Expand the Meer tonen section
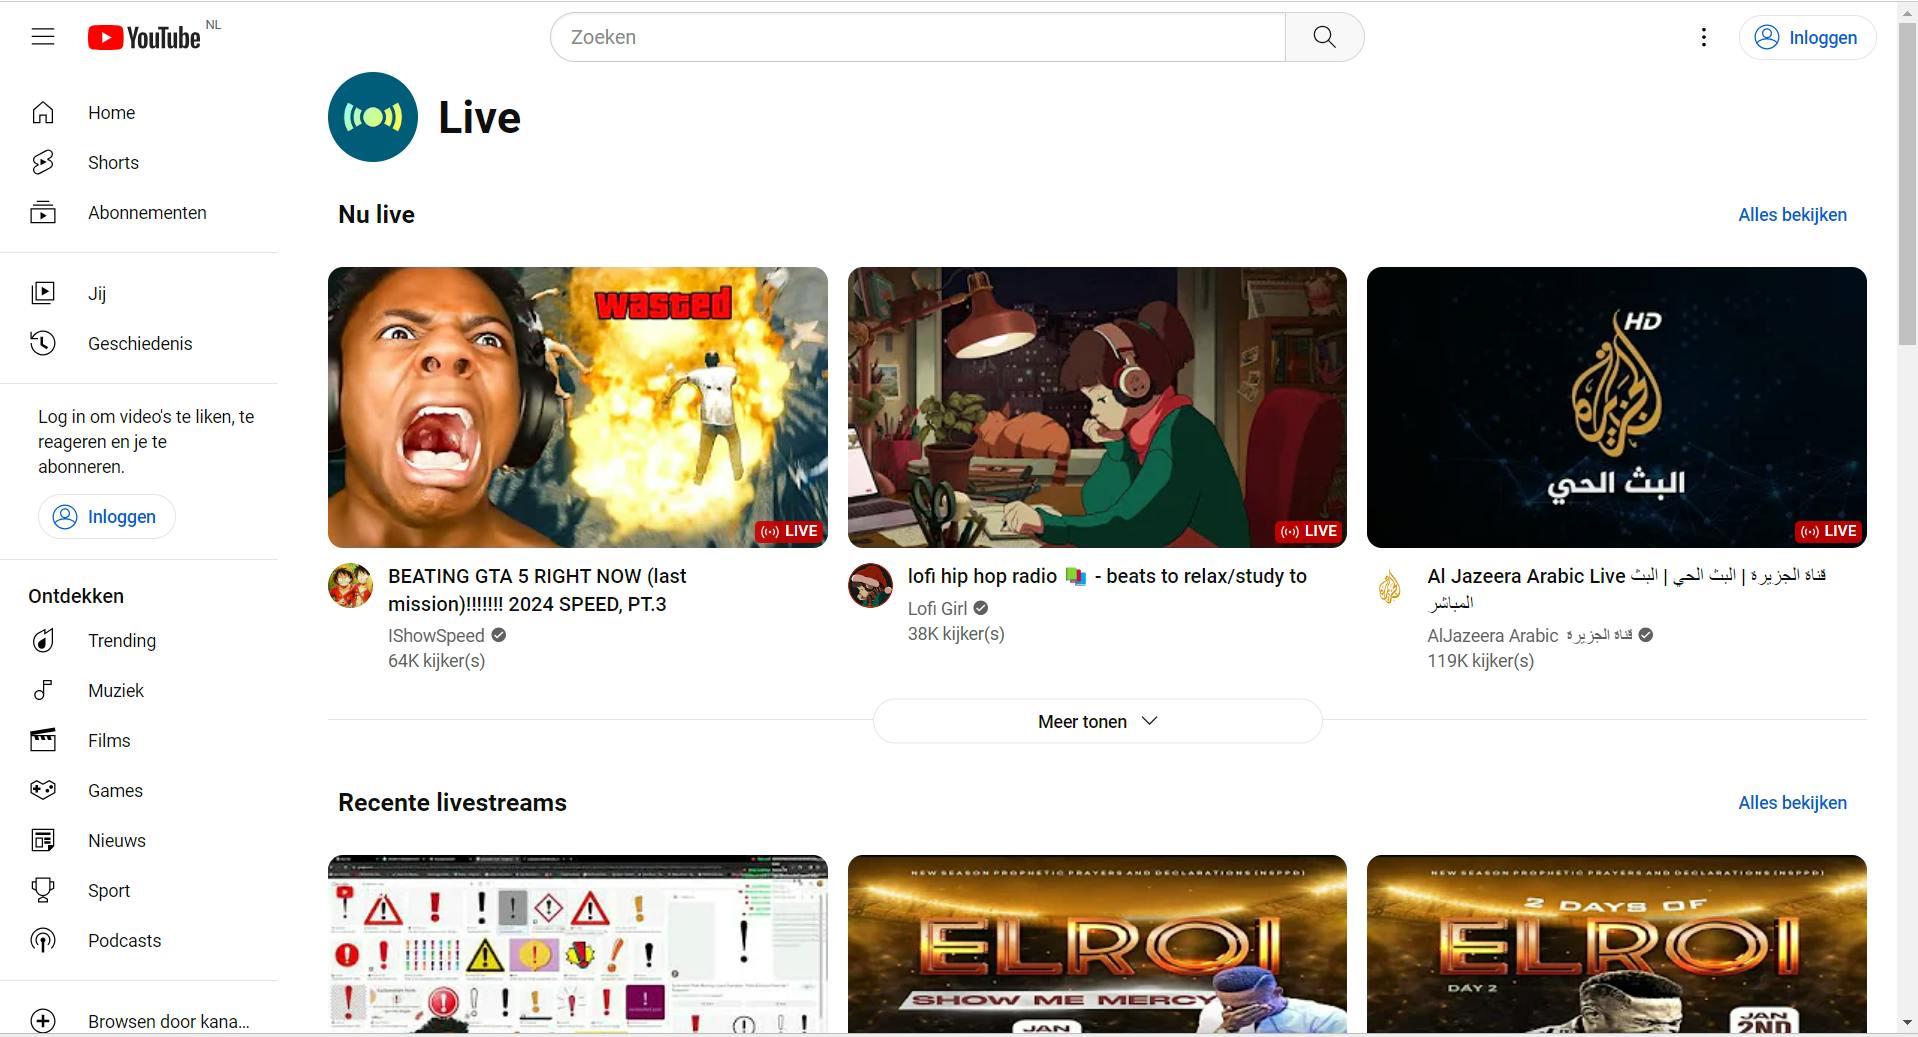 tap(1097, 721)
